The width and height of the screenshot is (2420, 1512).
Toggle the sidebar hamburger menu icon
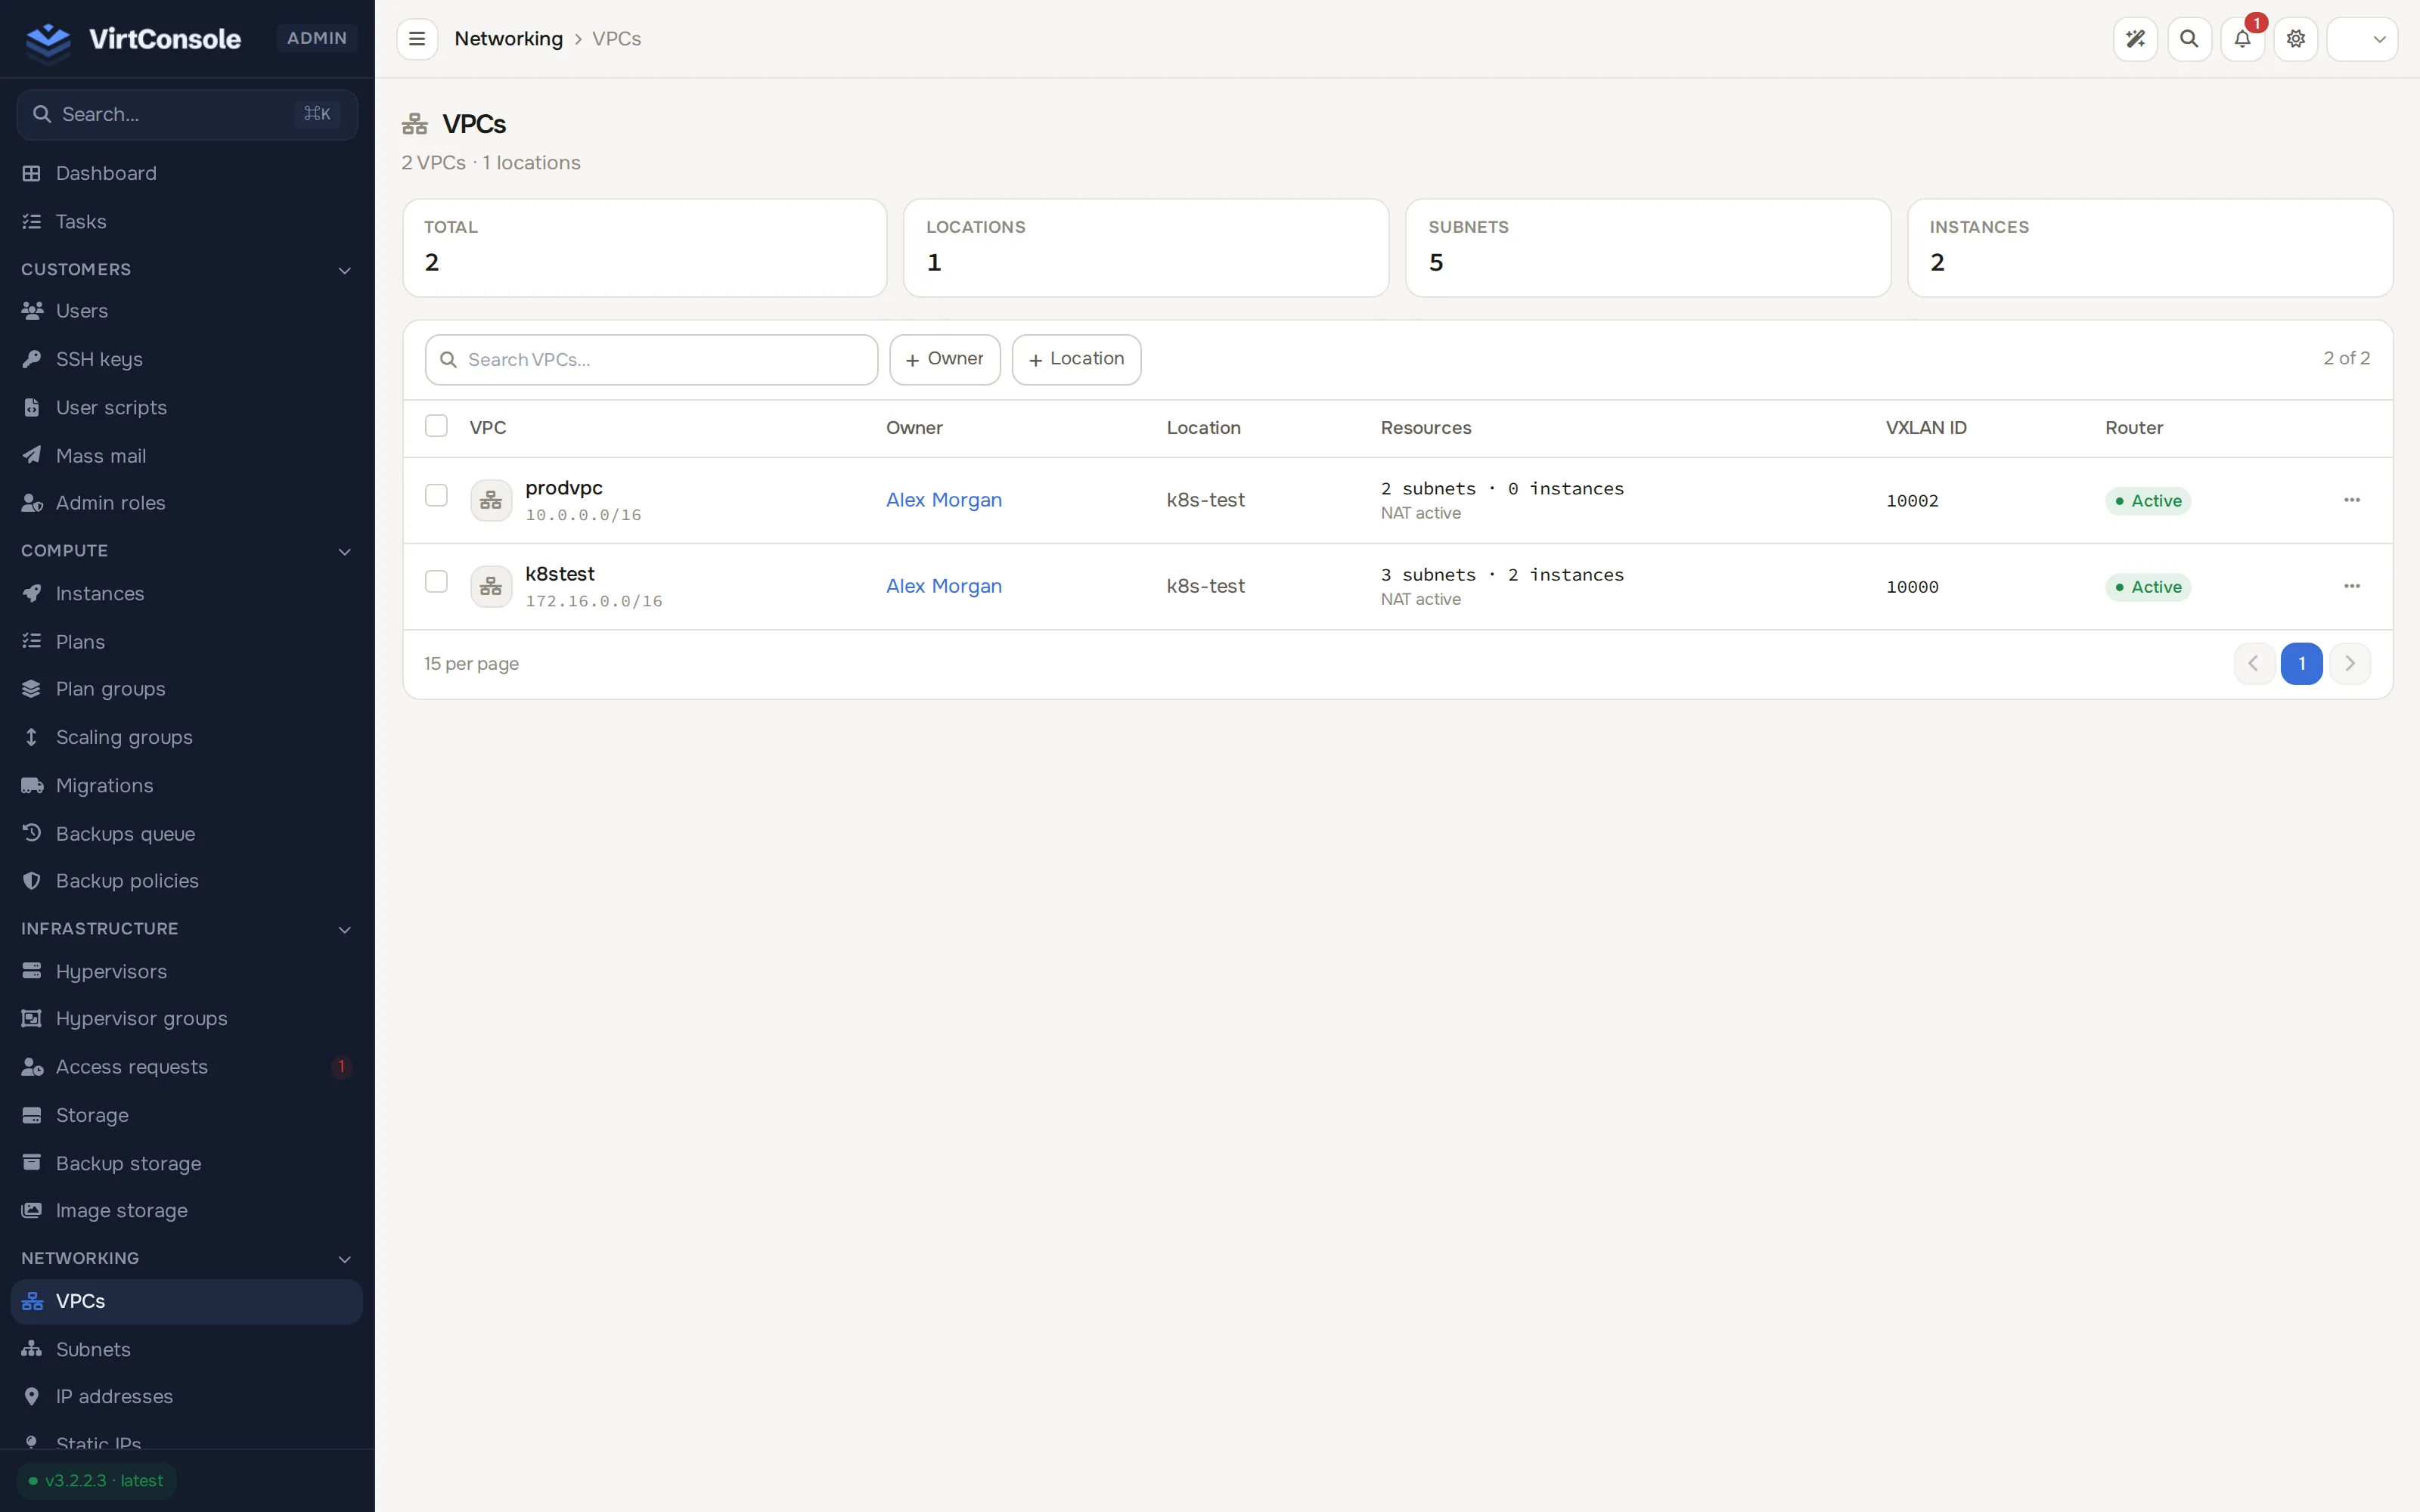click(x=417, y=39)
